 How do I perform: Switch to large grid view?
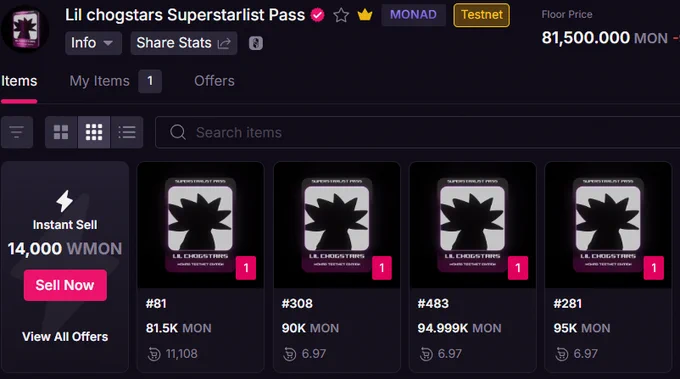[x=61, y=132]
